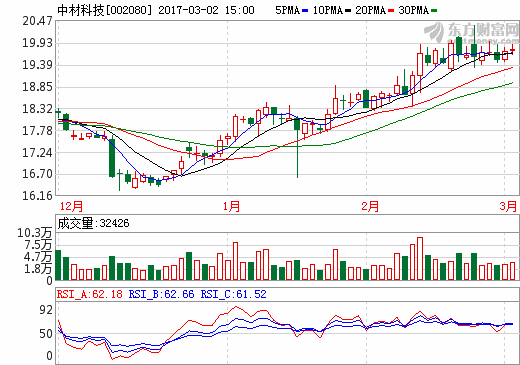Click the 20.47 price axis label

click(37, 21)
